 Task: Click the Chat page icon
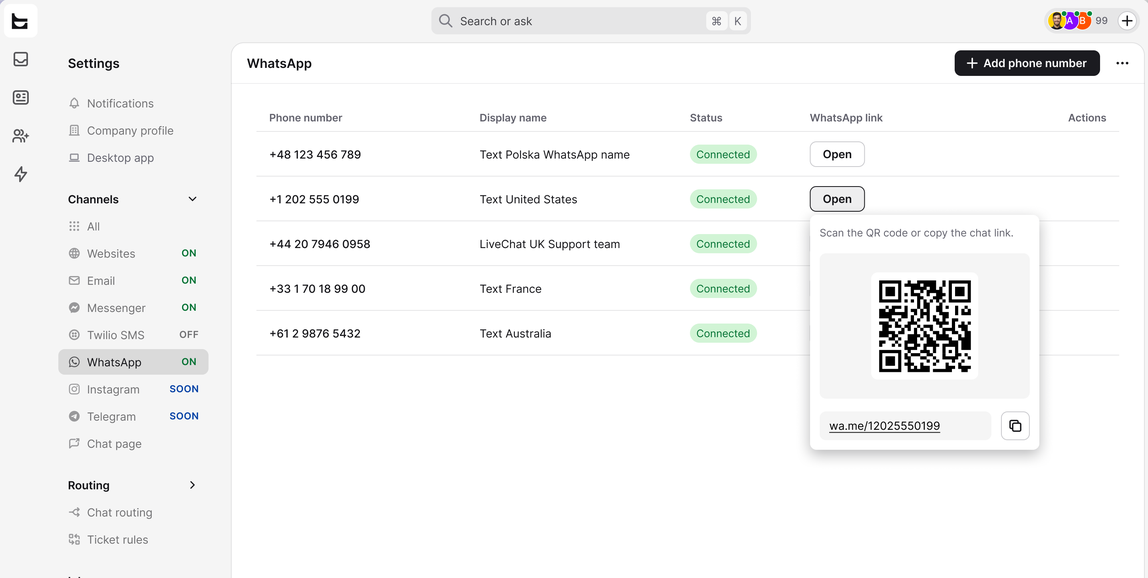point(74,443)
